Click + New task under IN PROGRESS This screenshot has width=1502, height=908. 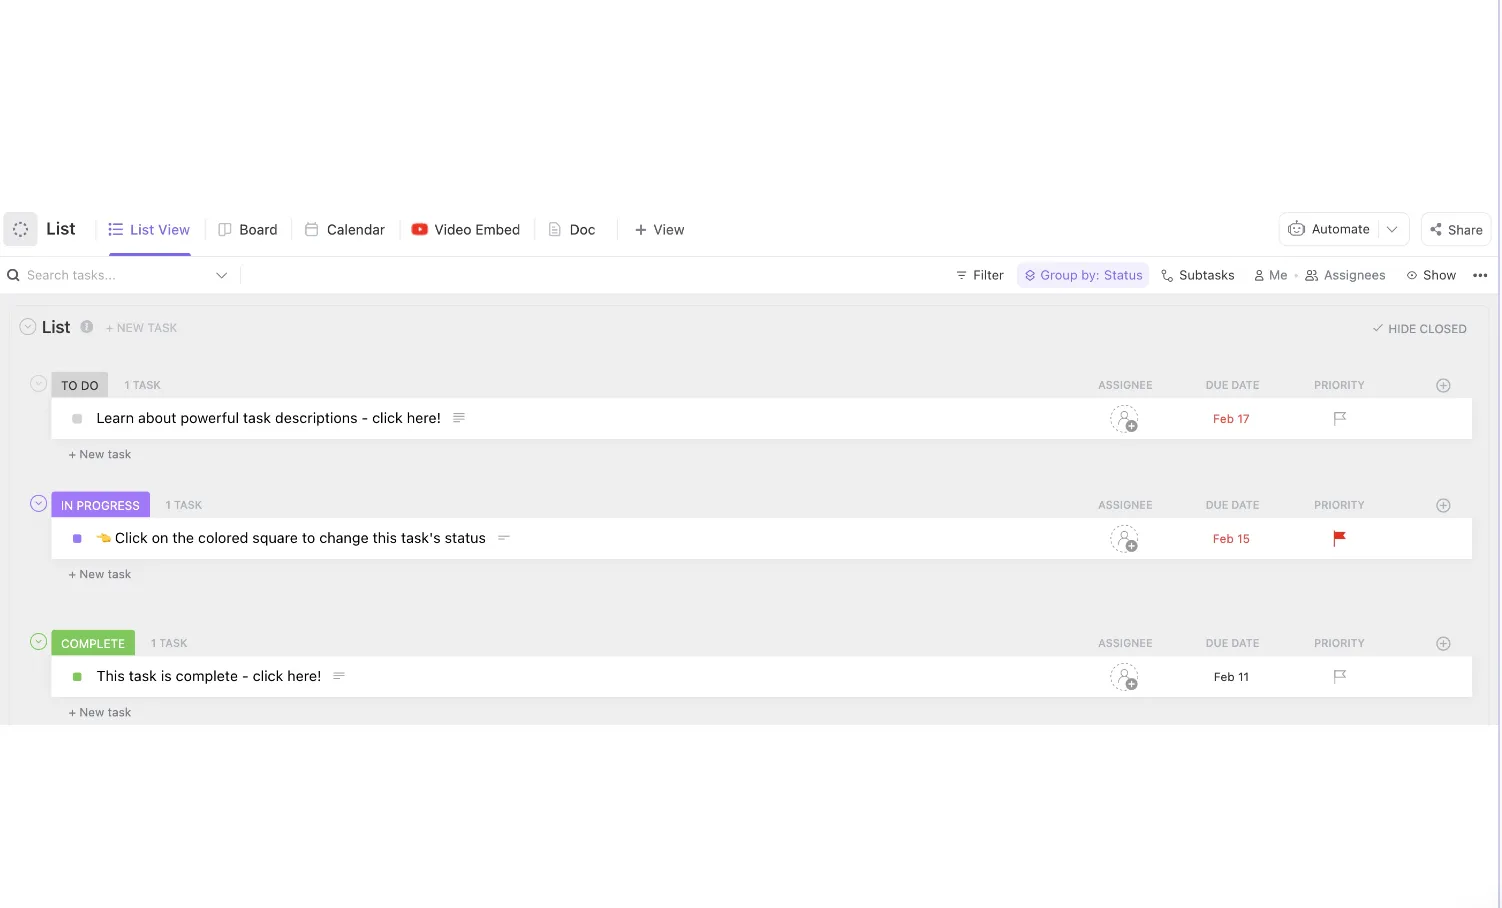(x=99, y=574)
